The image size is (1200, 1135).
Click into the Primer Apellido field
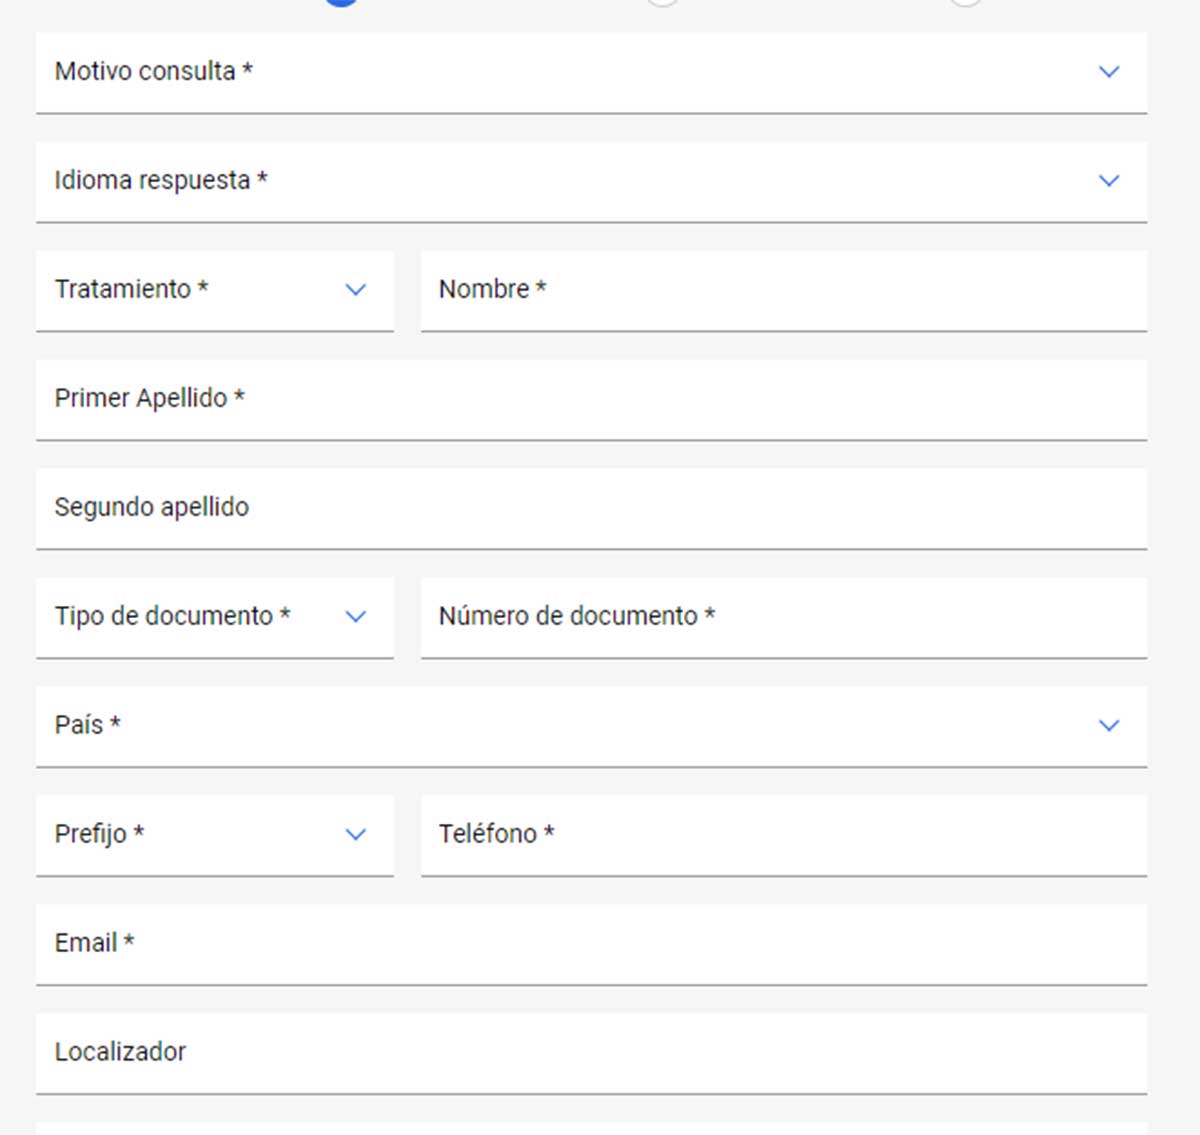(x=590, y=399)
